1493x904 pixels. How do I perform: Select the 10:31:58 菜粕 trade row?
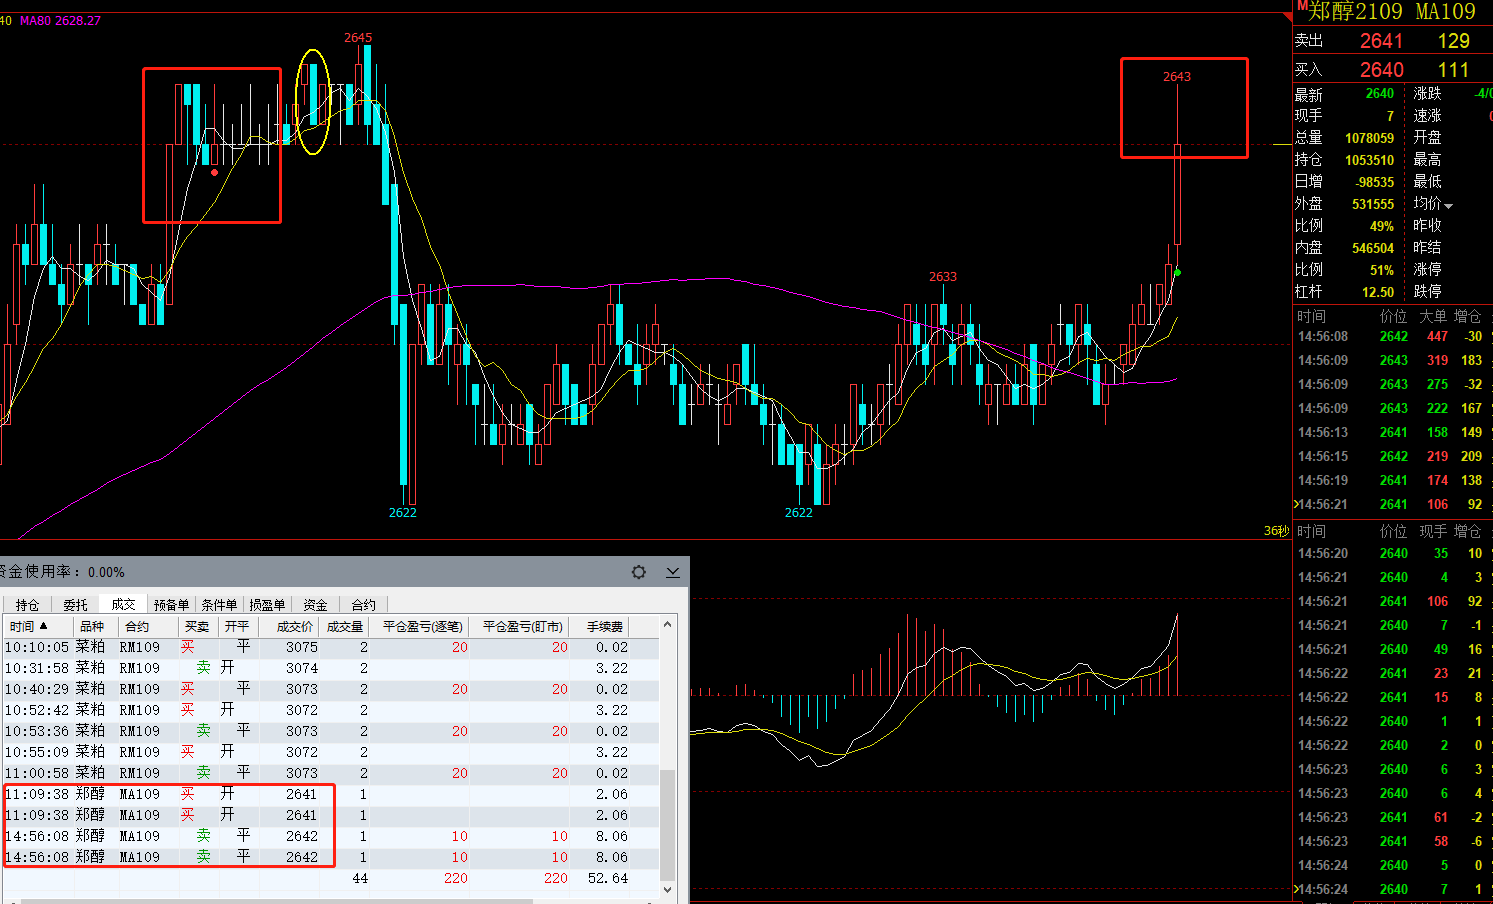pos(330,668)
